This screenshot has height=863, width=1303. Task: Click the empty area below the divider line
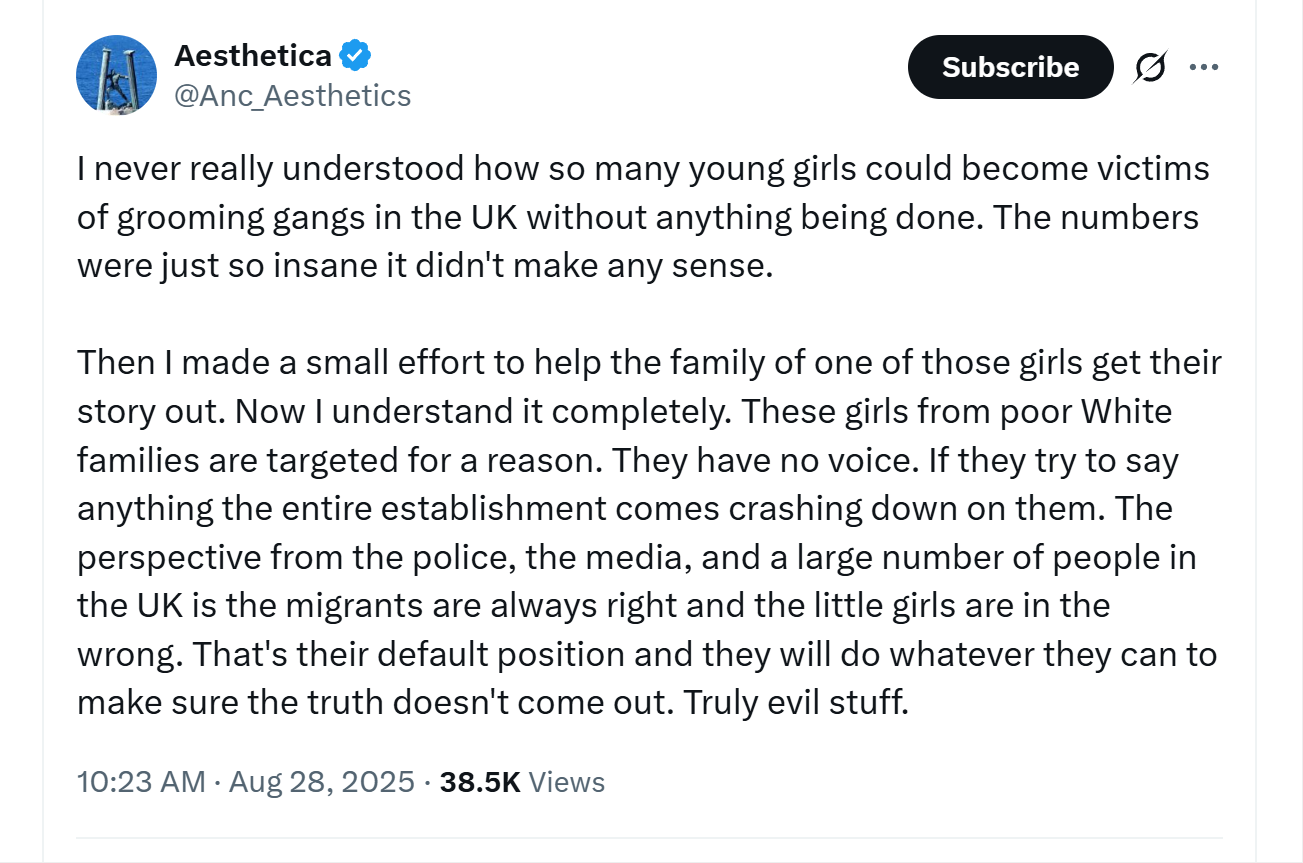point(649,851)
